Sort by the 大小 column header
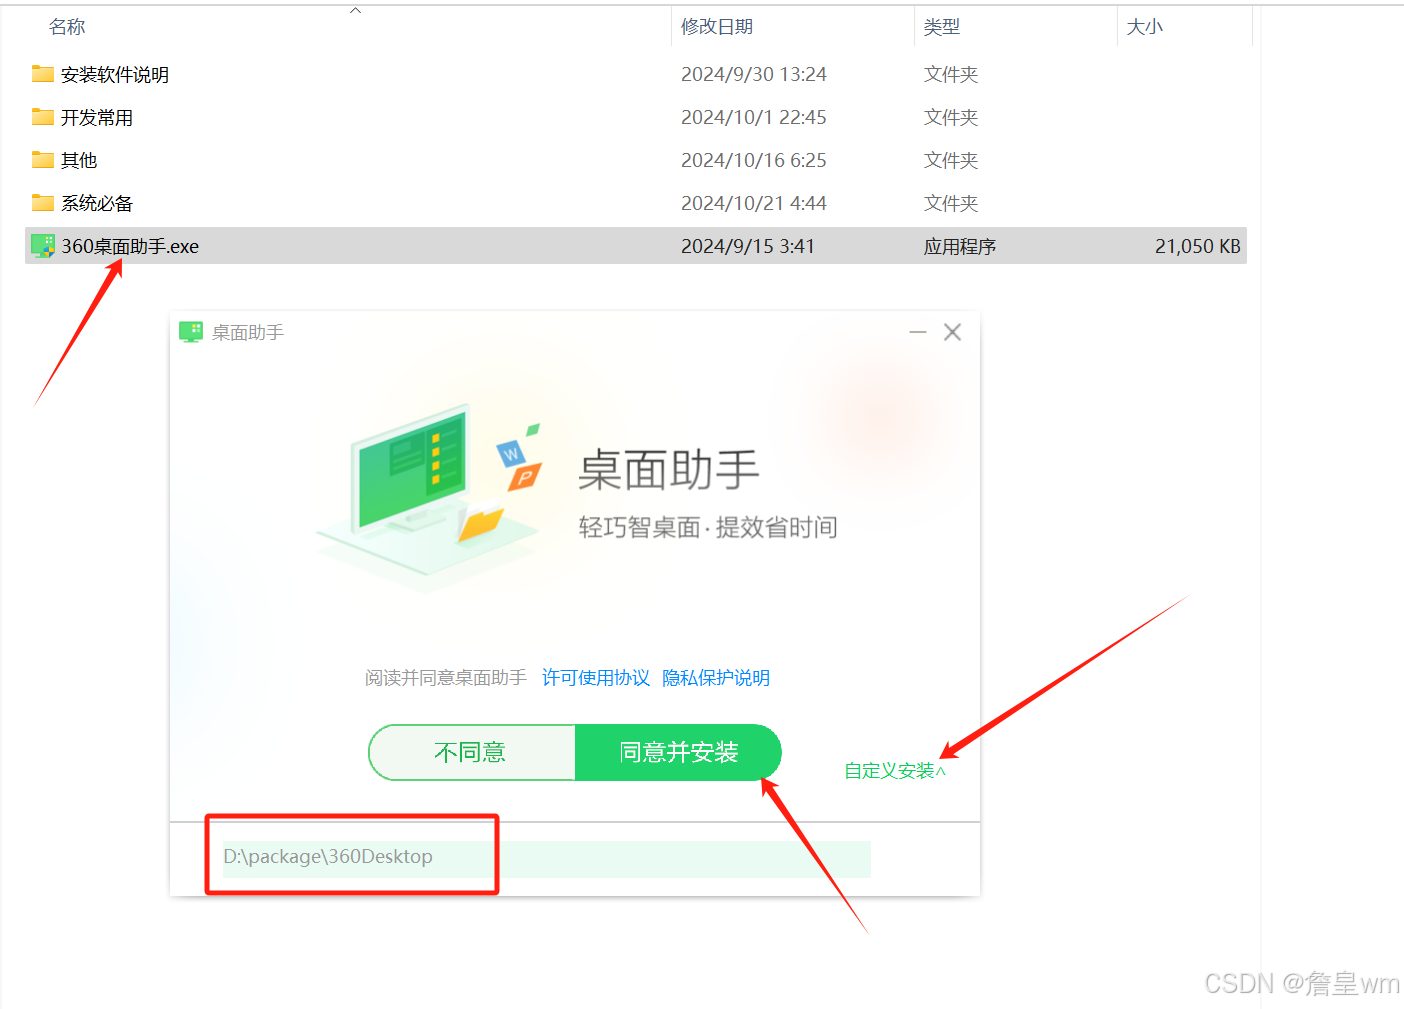1404x1009 pixels. point(1145,27)
